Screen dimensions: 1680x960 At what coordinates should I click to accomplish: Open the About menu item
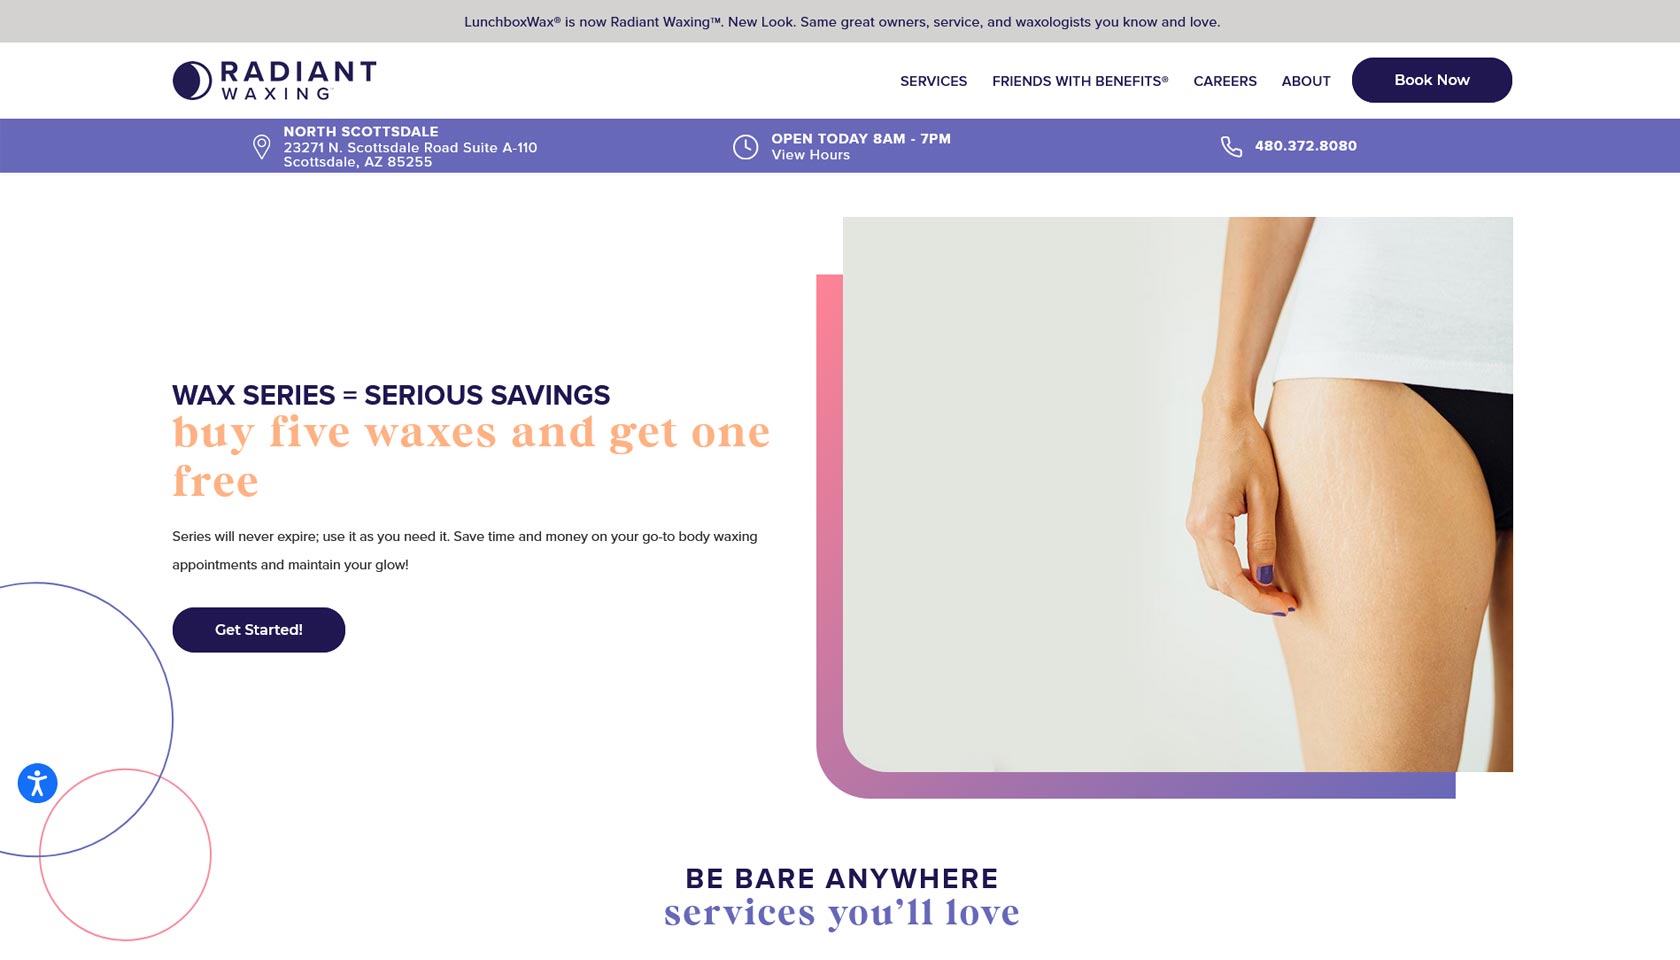pos(1306,81)
